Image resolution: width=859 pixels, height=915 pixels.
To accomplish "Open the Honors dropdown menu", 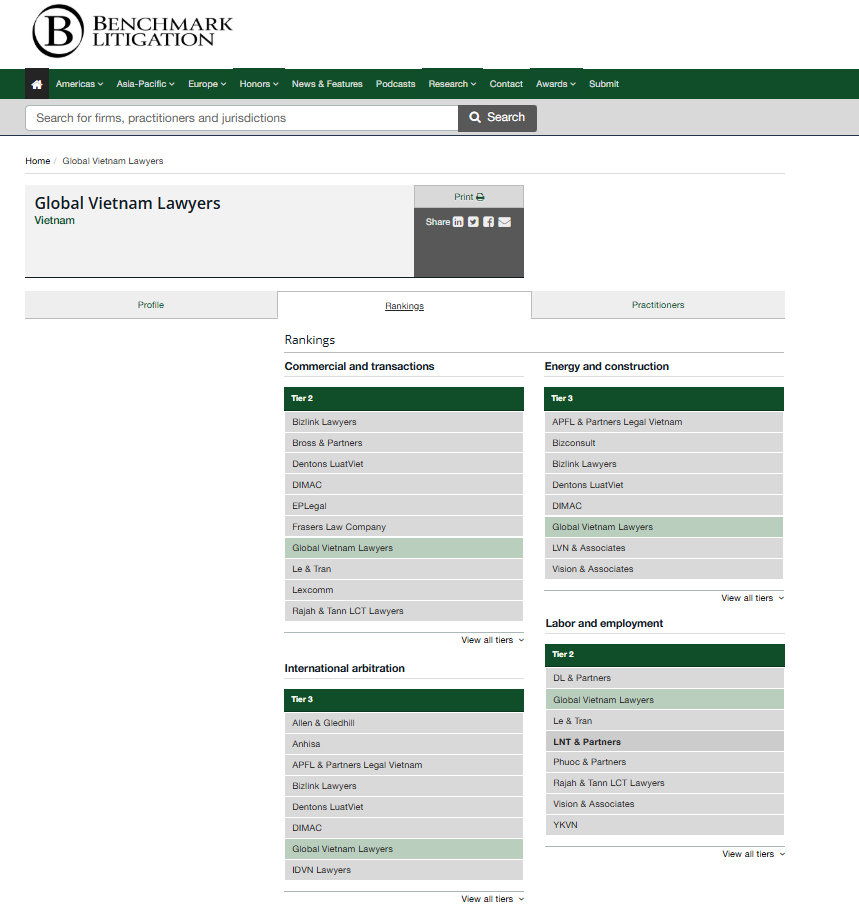I will 259,84.
